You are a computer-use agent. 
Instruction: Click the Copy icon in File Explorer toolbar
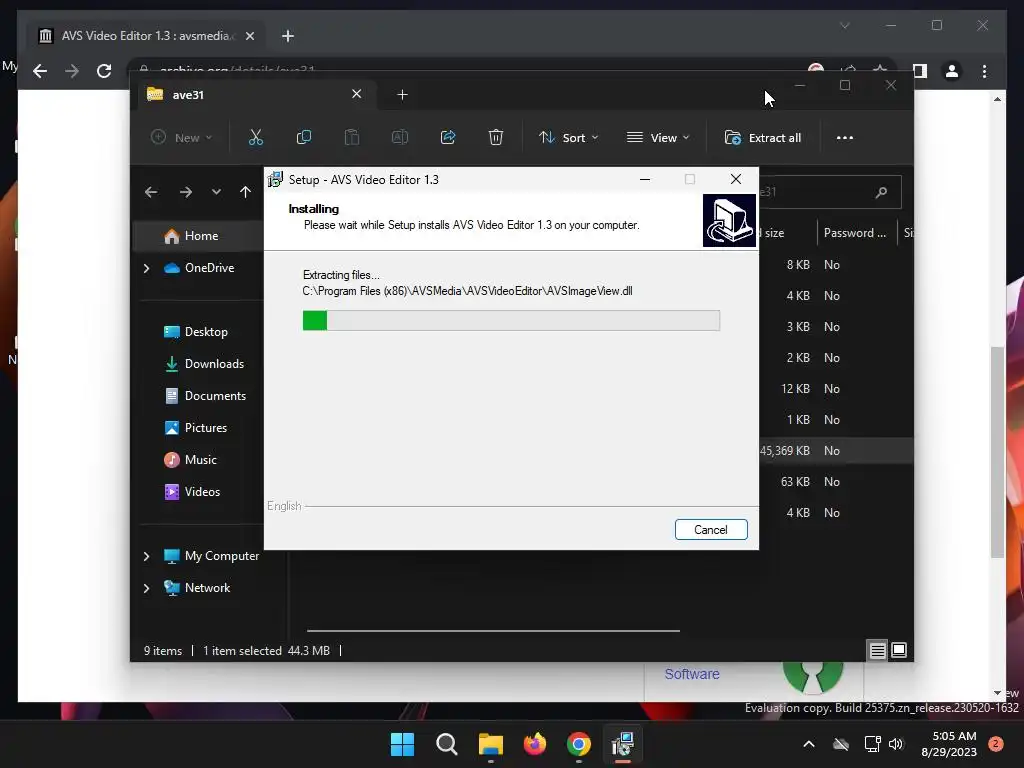tap(304, 137)
